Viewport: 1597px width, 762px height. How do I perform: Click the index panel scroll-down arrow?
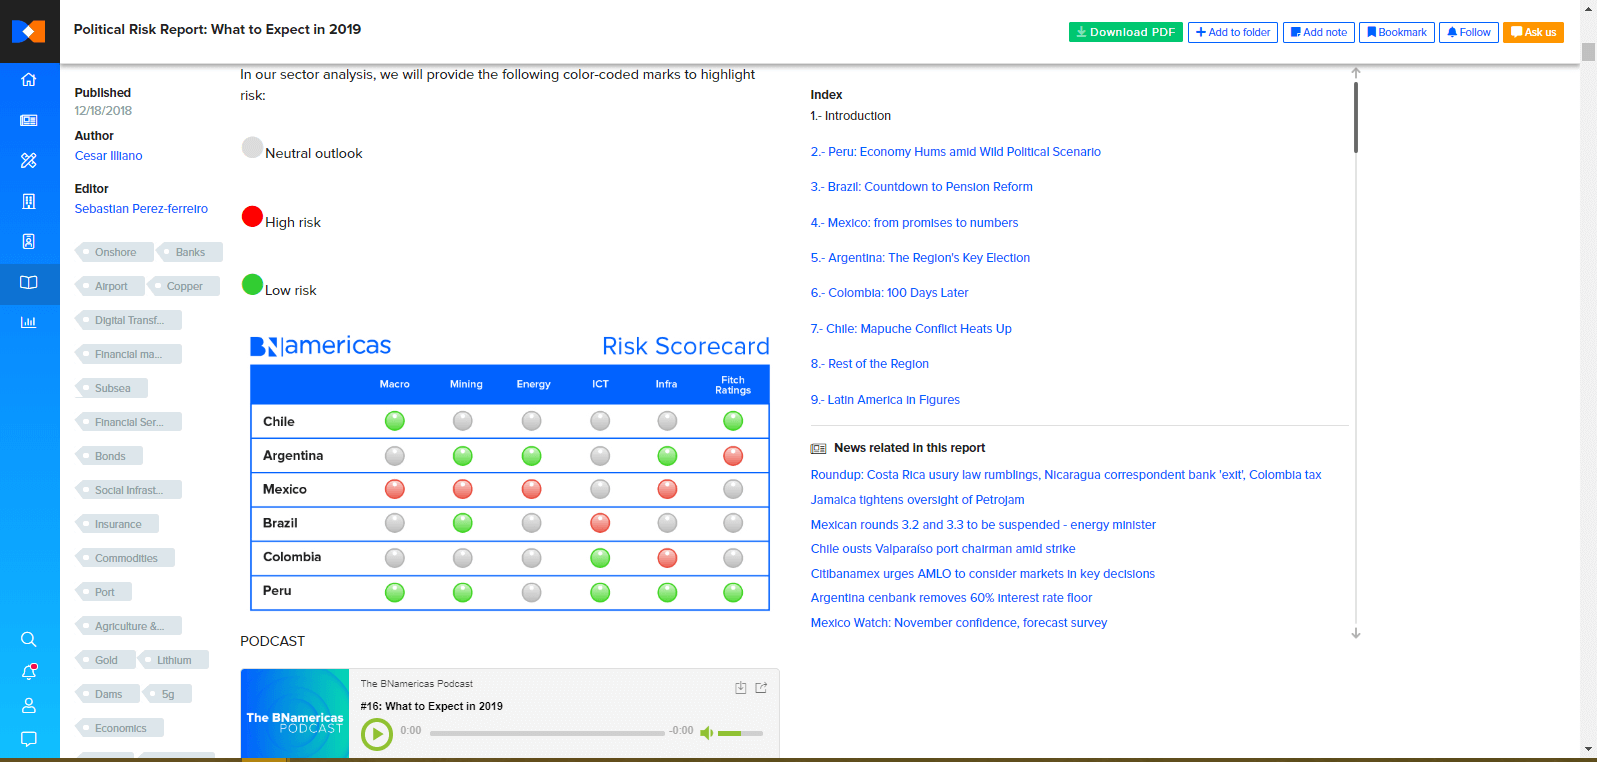tap(1356, 634)
